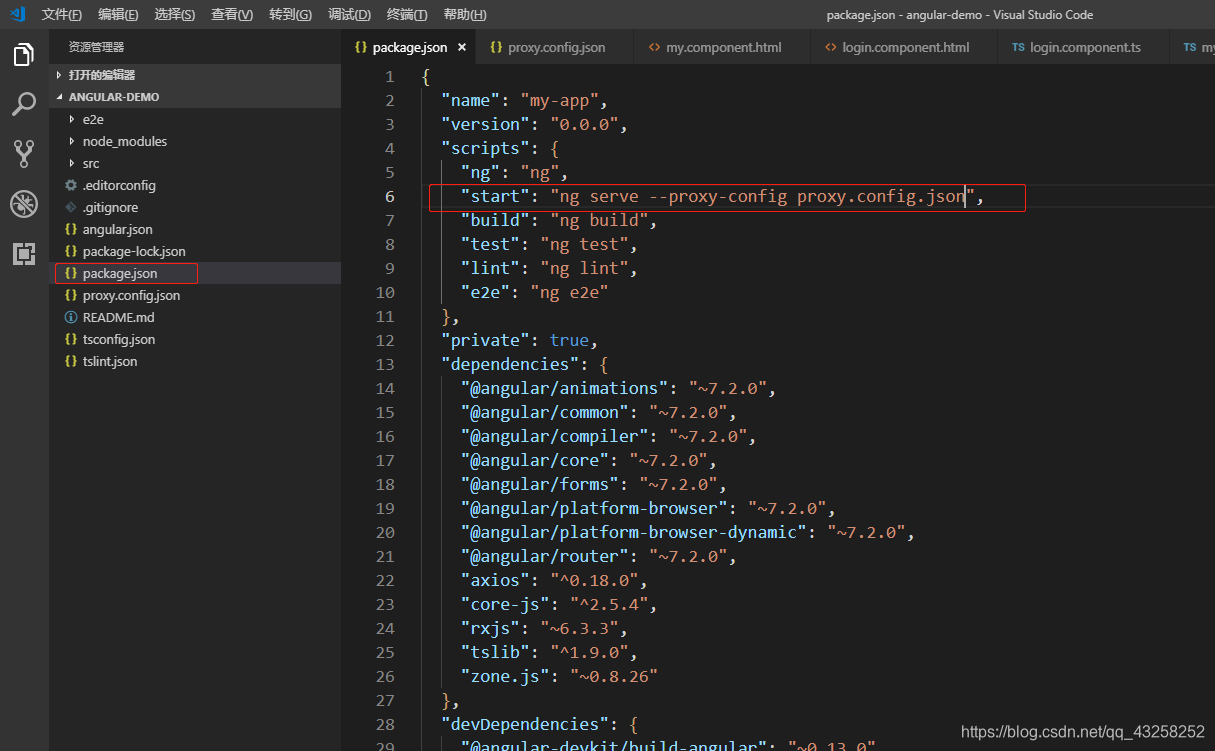Close the package.json editor tab

[461, 47]
